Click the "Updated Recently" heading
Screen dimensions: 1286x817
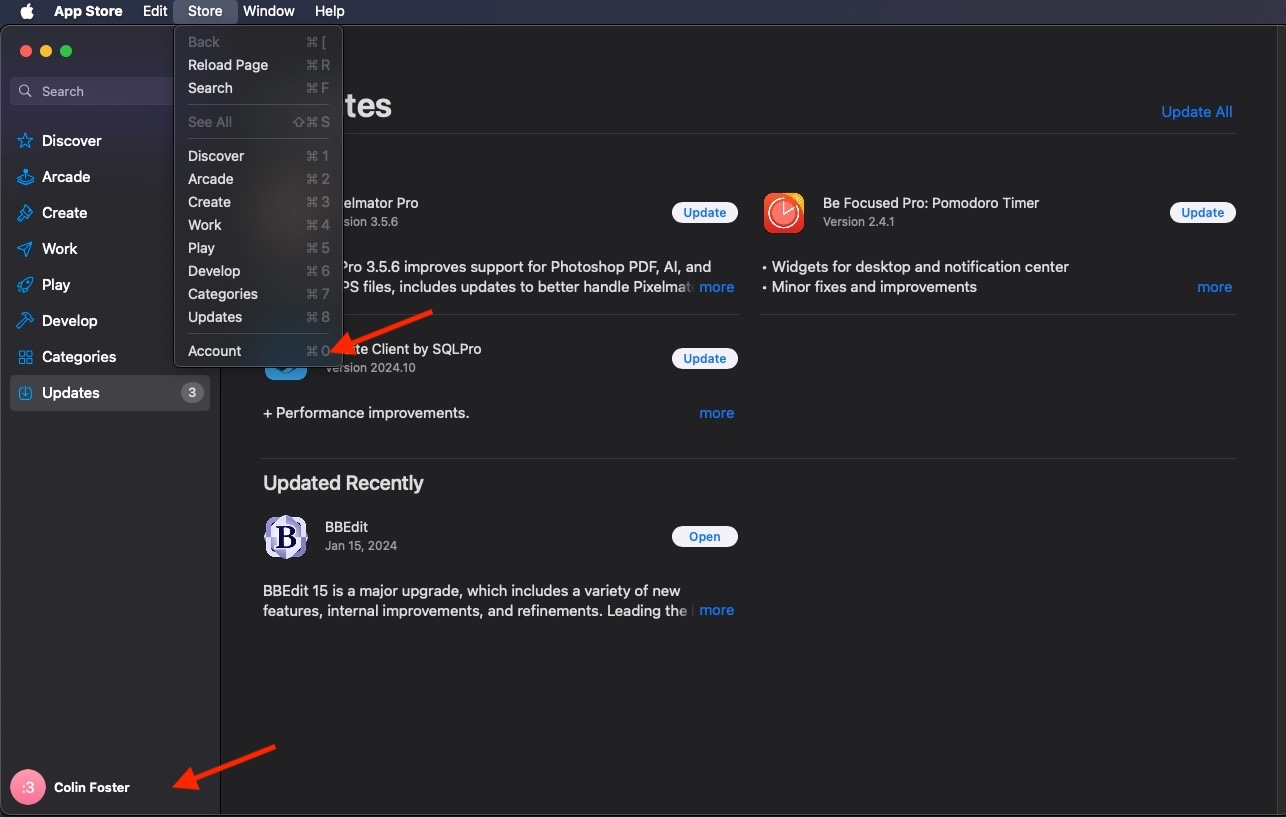point(343,483)
